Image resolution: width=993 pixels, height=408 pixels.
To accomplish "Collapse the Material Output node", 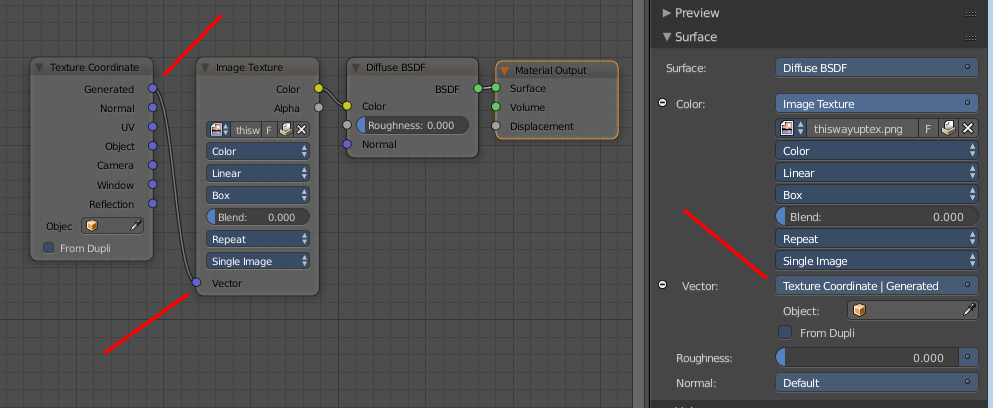I will click(x=505, y=70).
